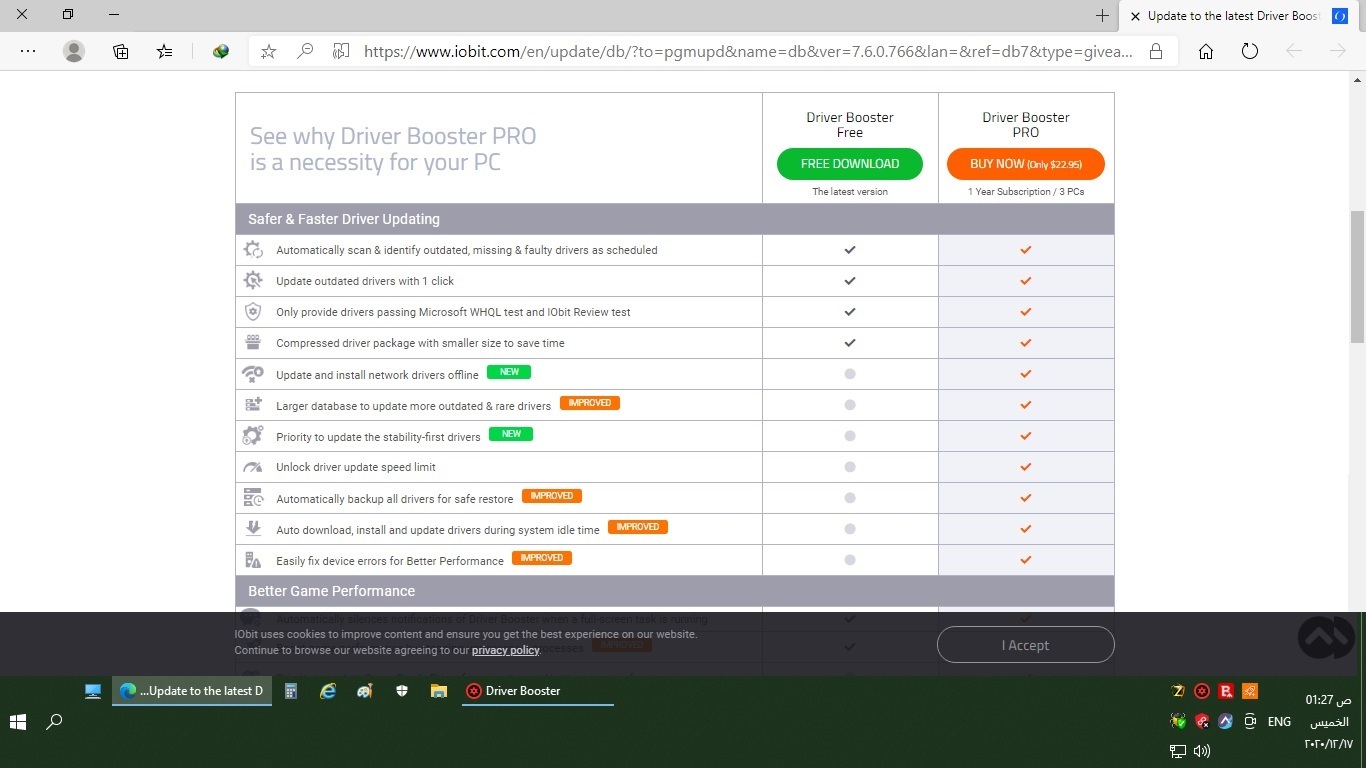The image size is (1366, 768).
Task: Click gear icon for 'Update outdated drivers with 1 click'
Action: pyautogui.click(x=253, y=281)
